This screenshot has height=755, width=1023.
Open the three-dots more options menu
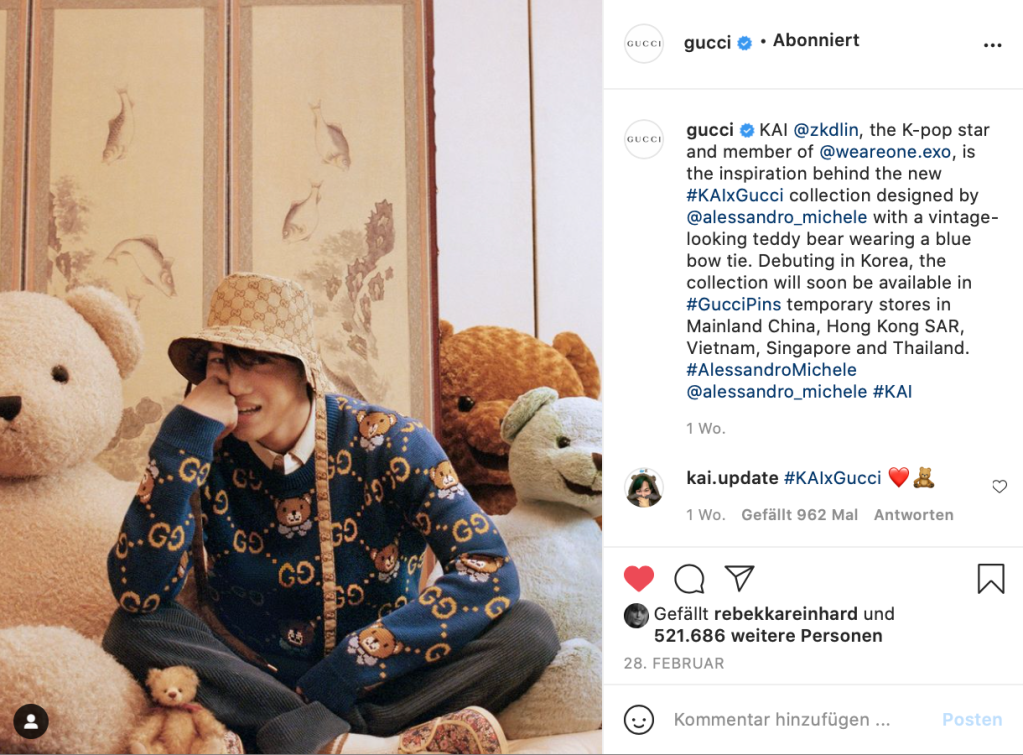992,45
